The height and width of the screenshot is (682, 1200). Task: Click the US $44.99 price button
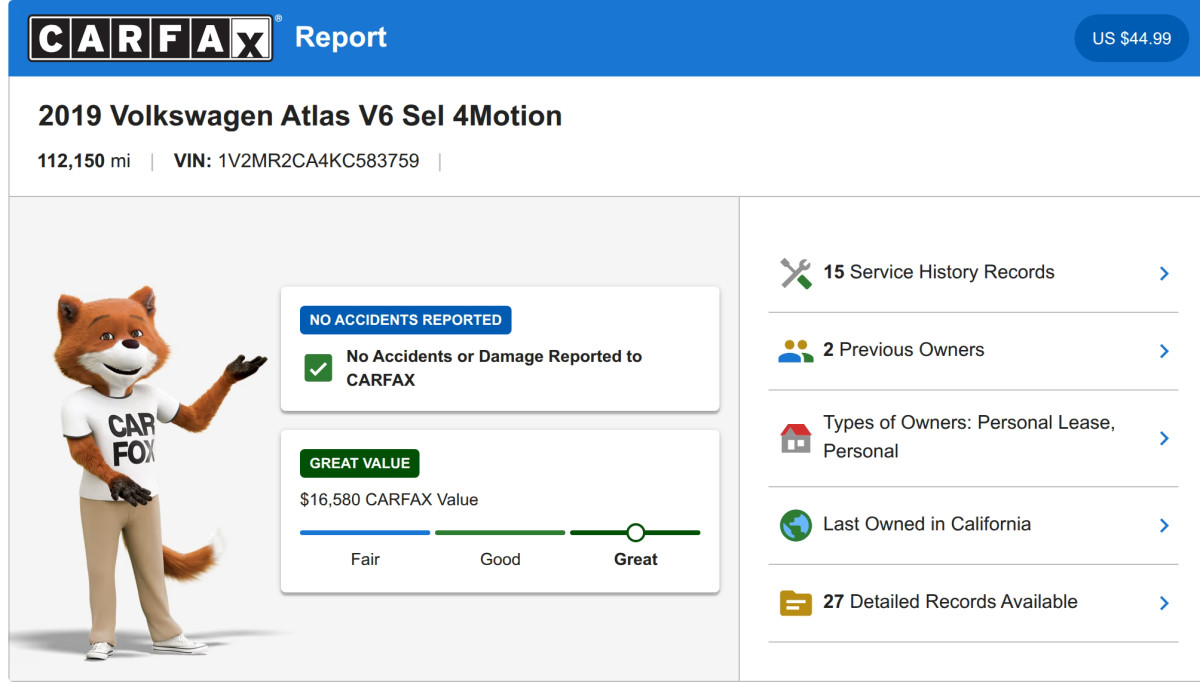(1131, 38)
